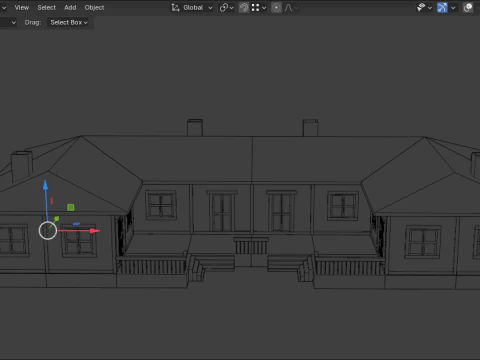Open the Select menu

(46, 7)
